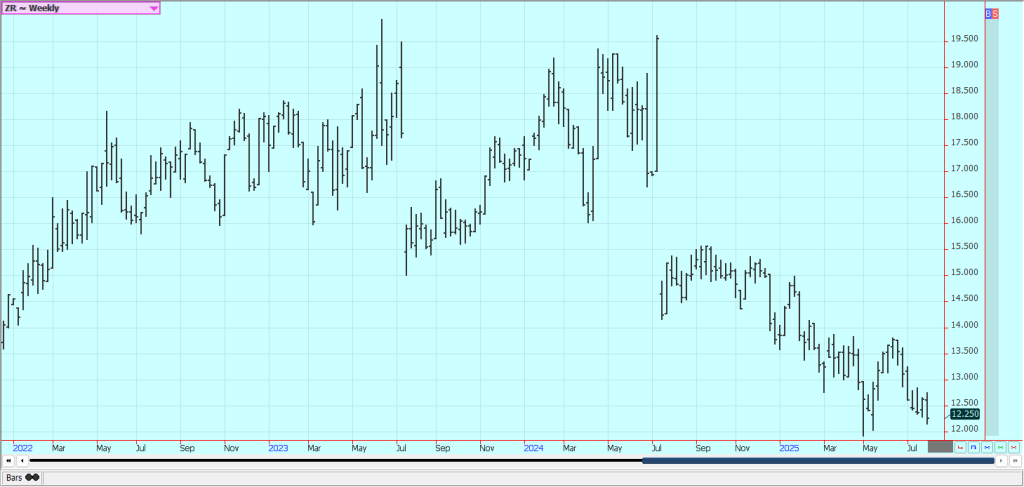
Task: Click the 15.500 price axis label
Action: coord(965,247)
